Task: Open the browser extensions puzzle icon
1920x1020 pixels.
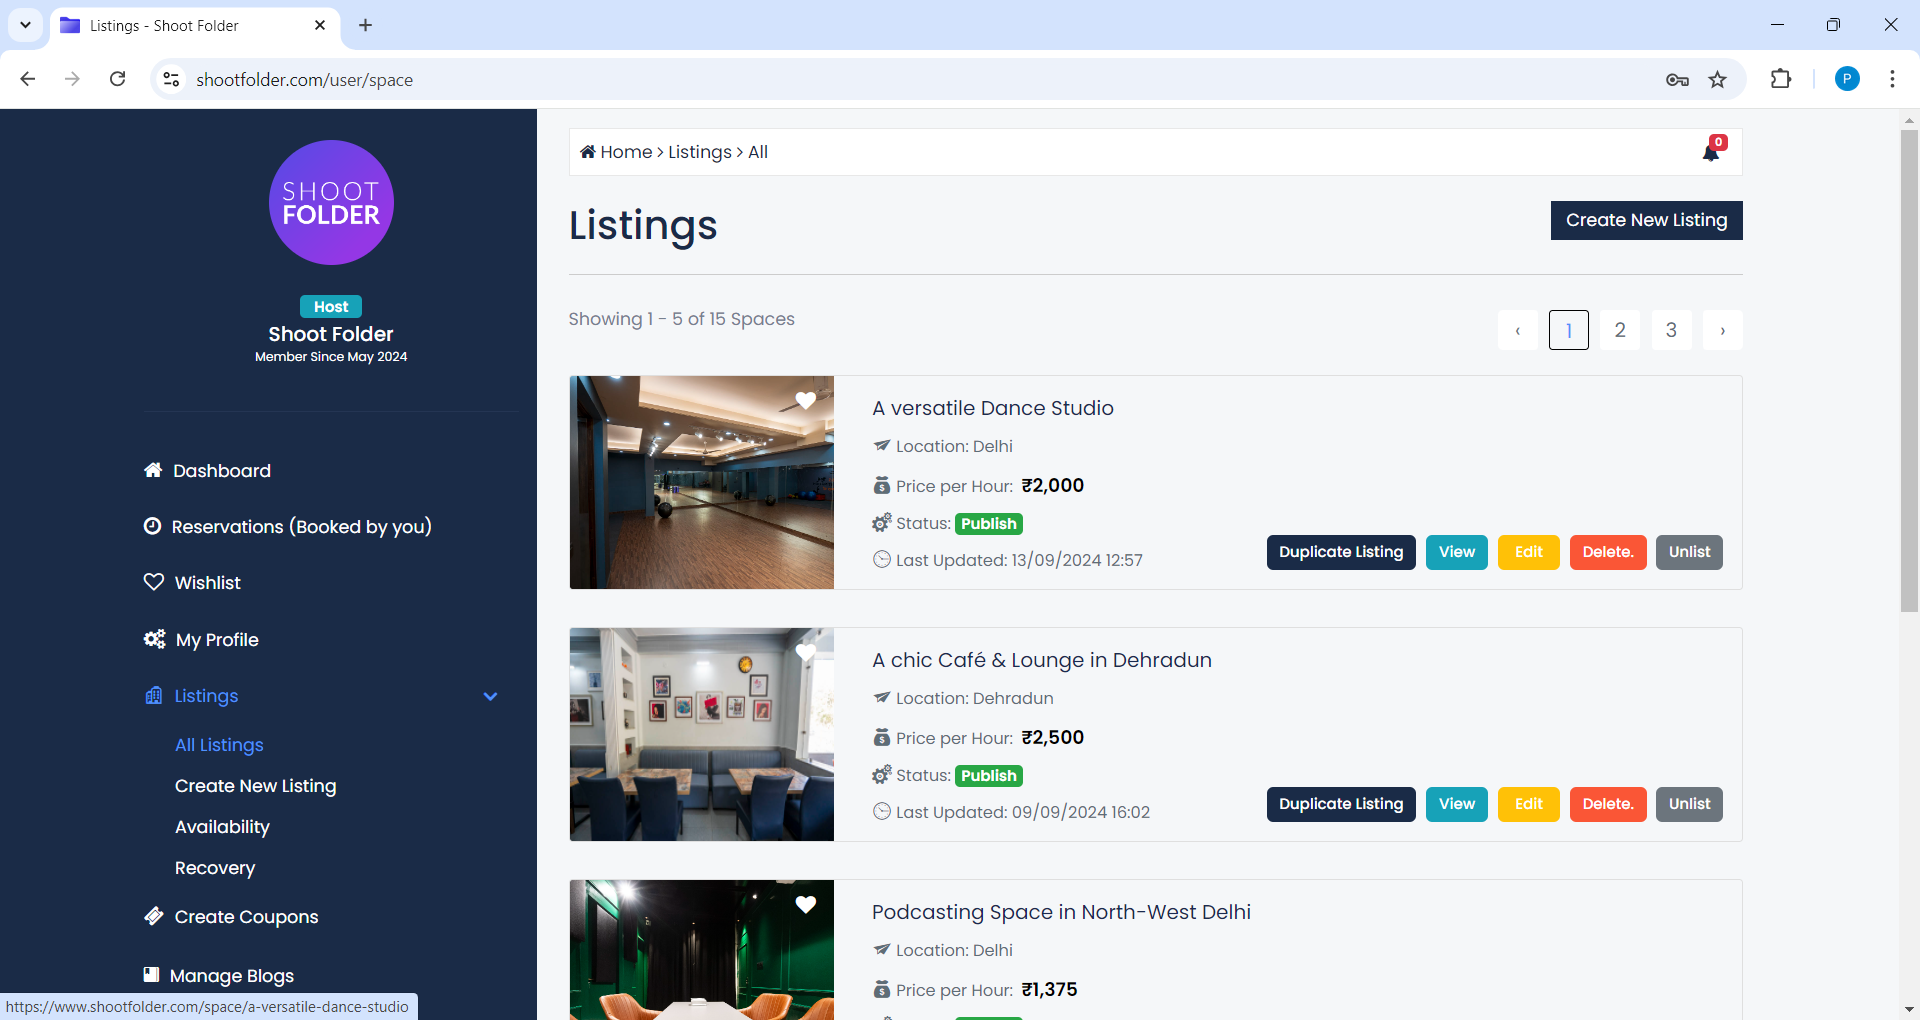Action: 1781,79
